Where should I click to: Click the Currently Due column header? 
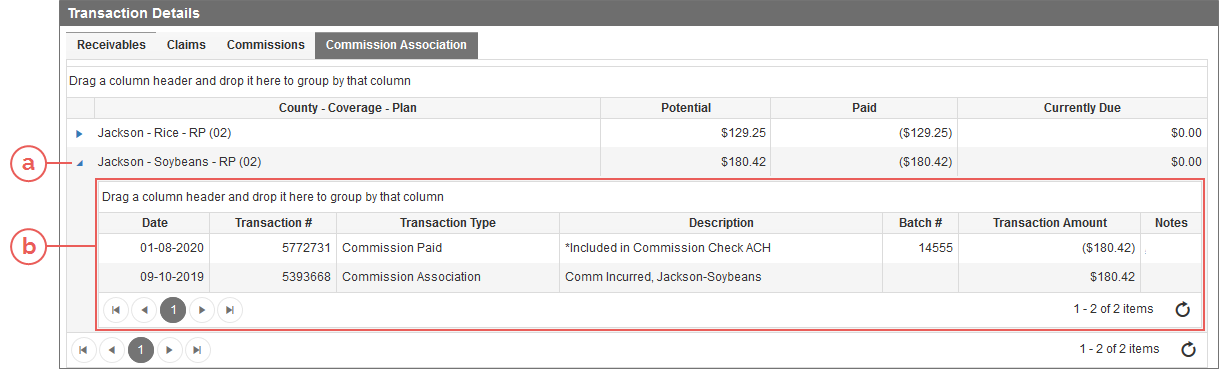(x=1082, y=108)
